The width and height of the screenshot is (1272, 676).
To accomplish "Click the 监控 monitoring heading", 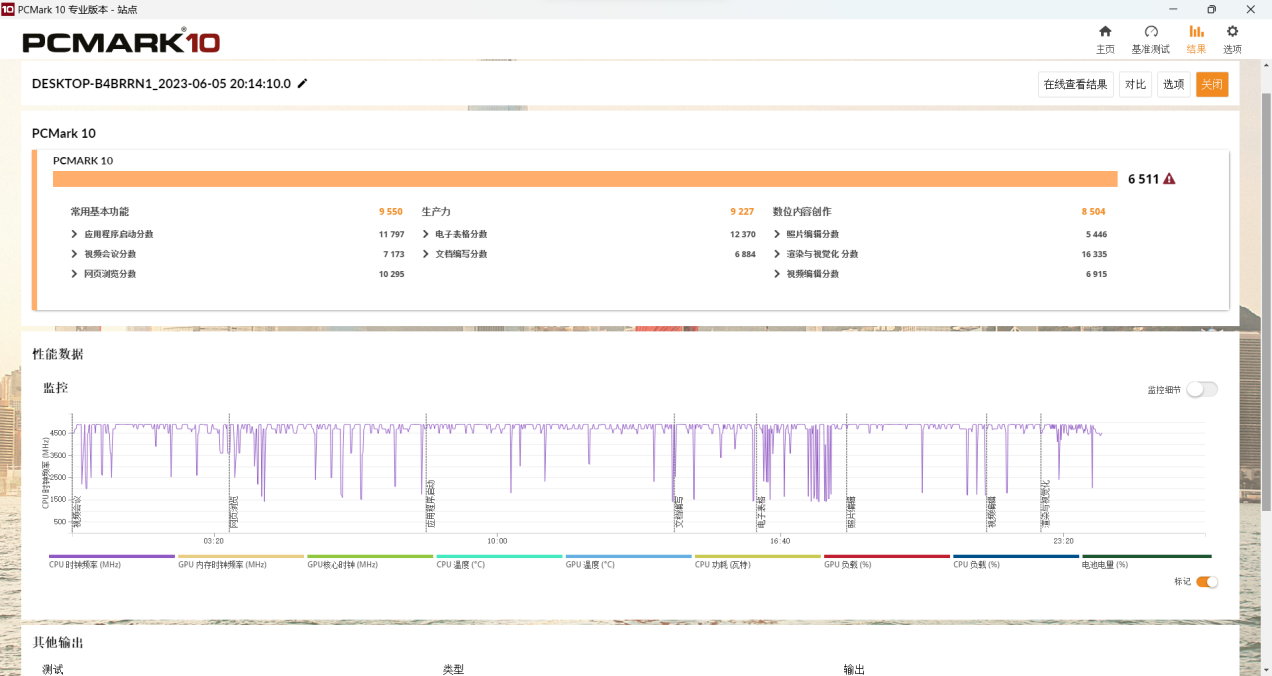I will (56, 387).
